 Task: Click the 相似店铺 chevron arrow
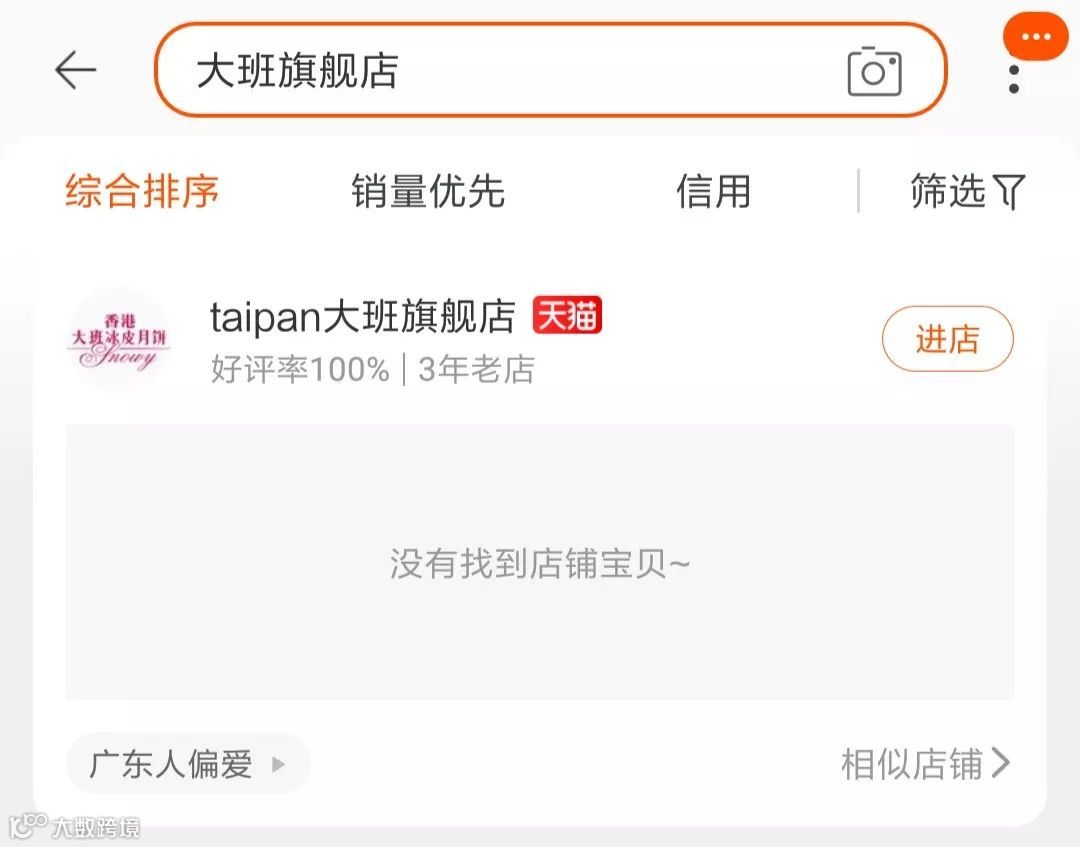pos(1001,763)
